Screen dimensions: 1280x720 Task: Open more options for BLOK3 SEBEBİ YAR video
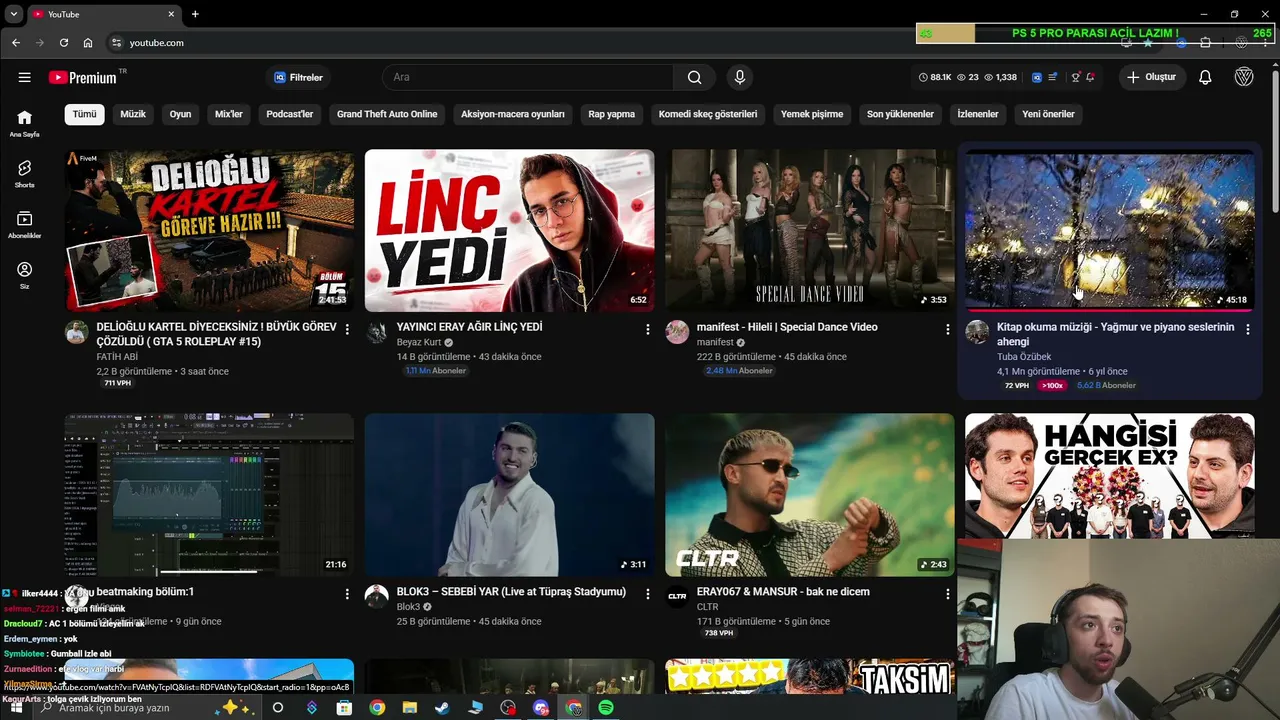648,594
